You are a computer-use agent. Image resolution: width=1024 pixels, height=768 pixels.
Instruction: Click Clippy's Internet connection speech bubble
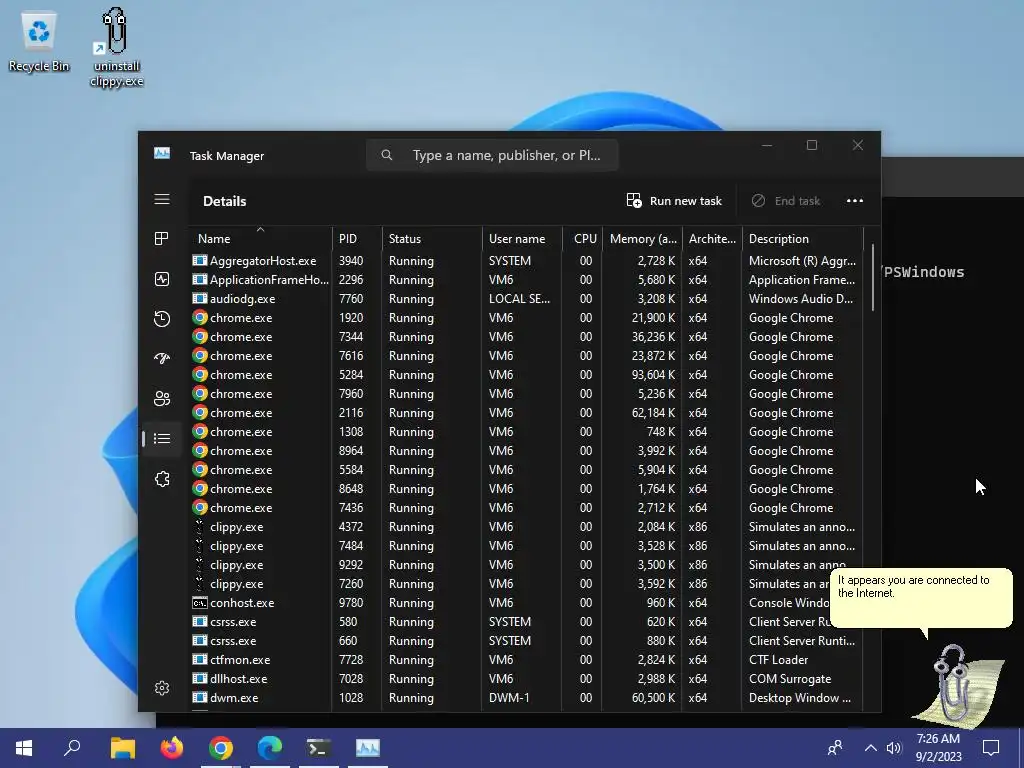click(x=921, y=598)
